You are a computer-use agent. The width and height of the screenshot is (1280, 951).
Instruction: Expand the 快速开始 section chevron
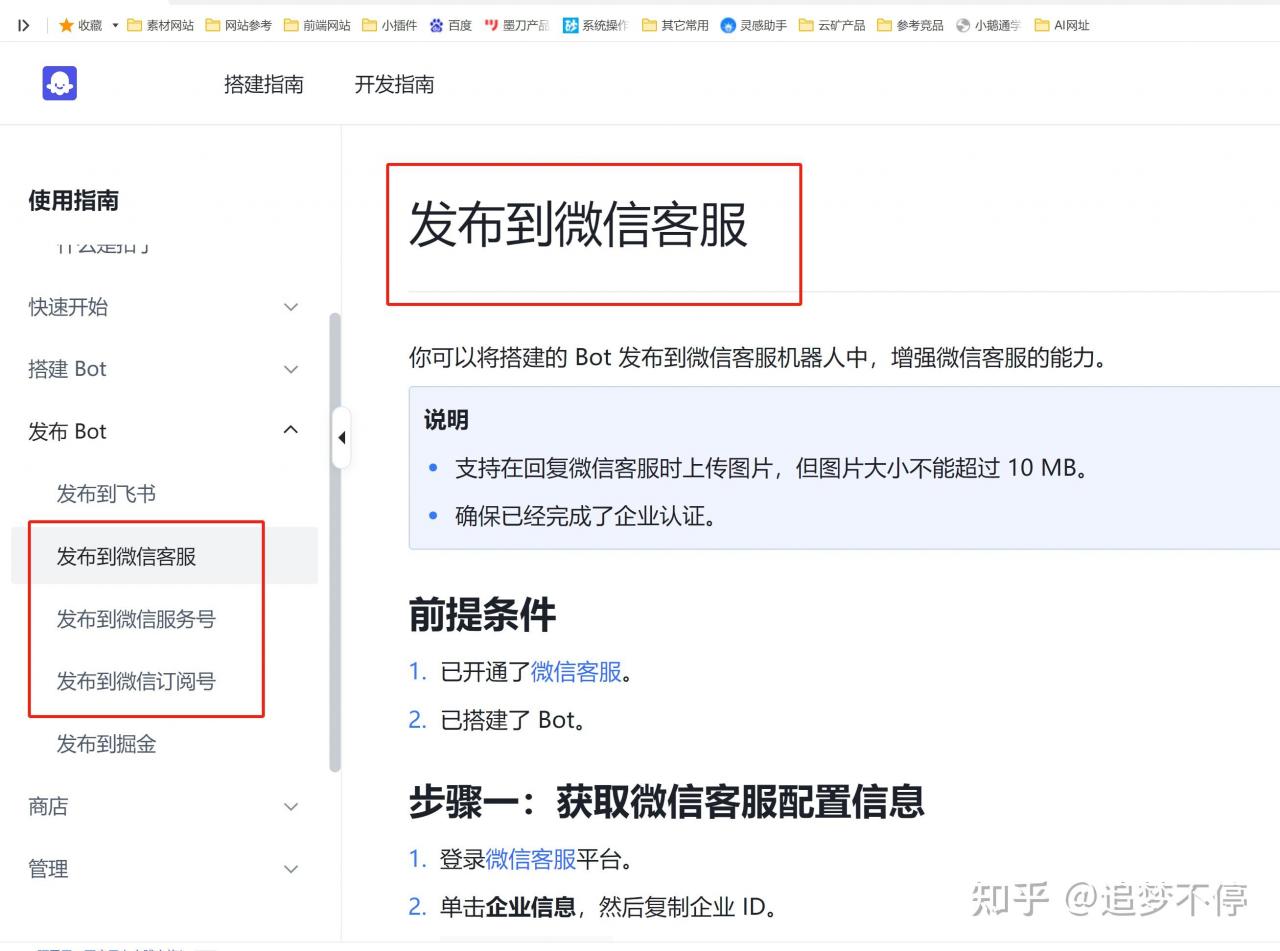(x=291, y=307)
